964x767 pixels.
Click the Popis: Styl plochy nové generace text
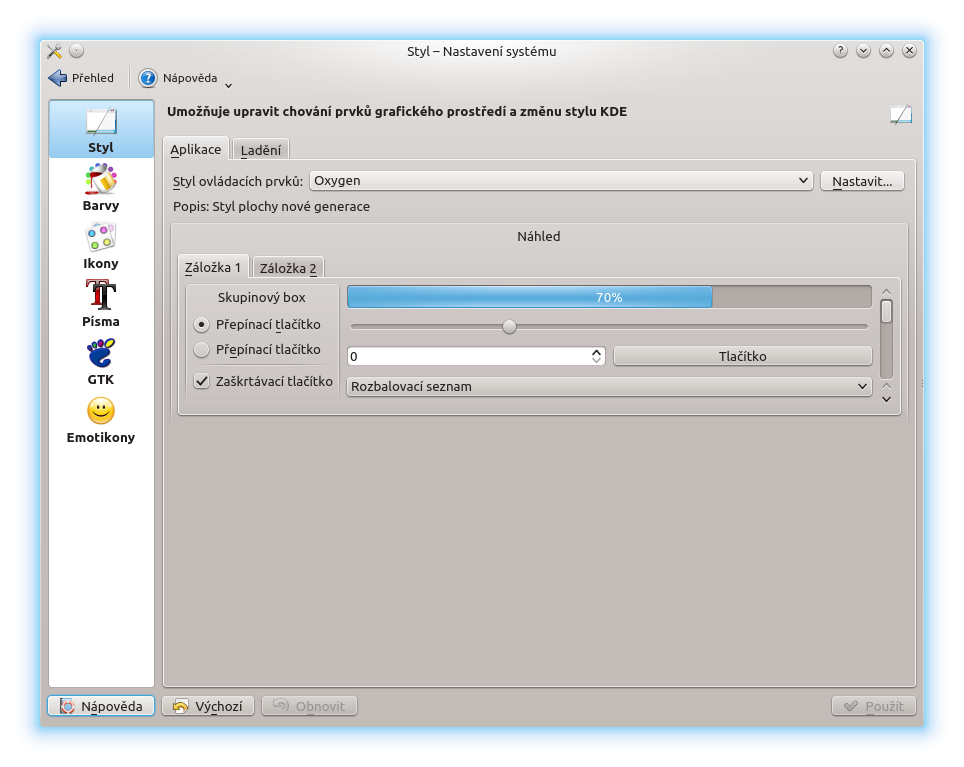[271, 206]
